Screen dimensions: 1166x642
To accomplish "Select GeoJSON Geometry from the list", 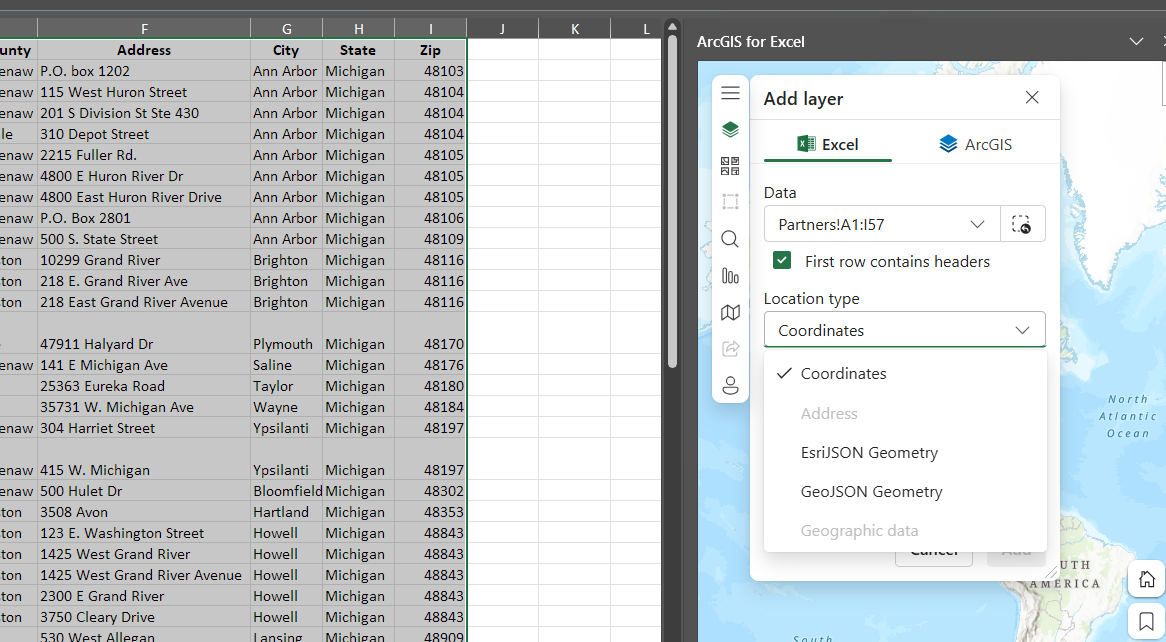I will click(873, 491).
